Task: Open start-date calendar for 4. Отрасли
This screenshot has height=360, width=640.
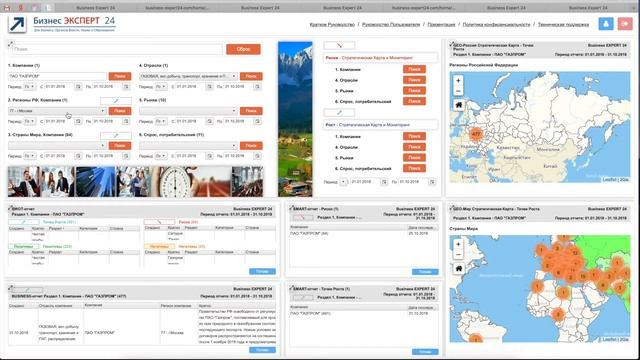Action: coord(209,87)
